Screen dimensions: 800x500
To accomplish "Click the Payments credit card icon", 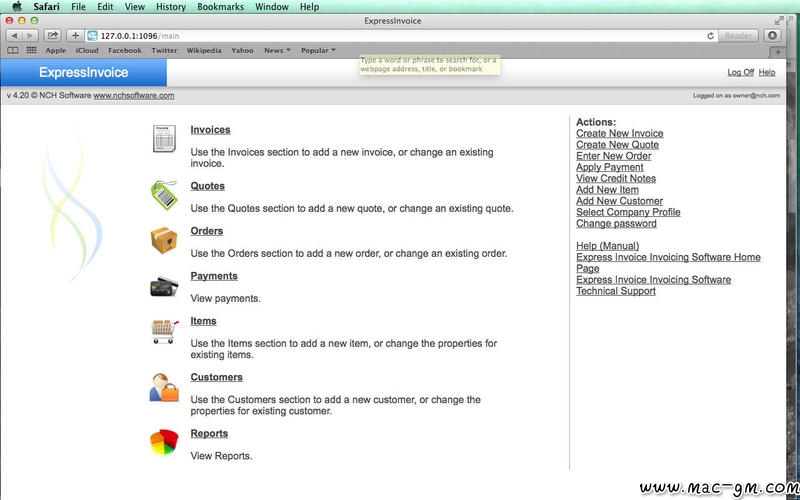I will [164, 286].
